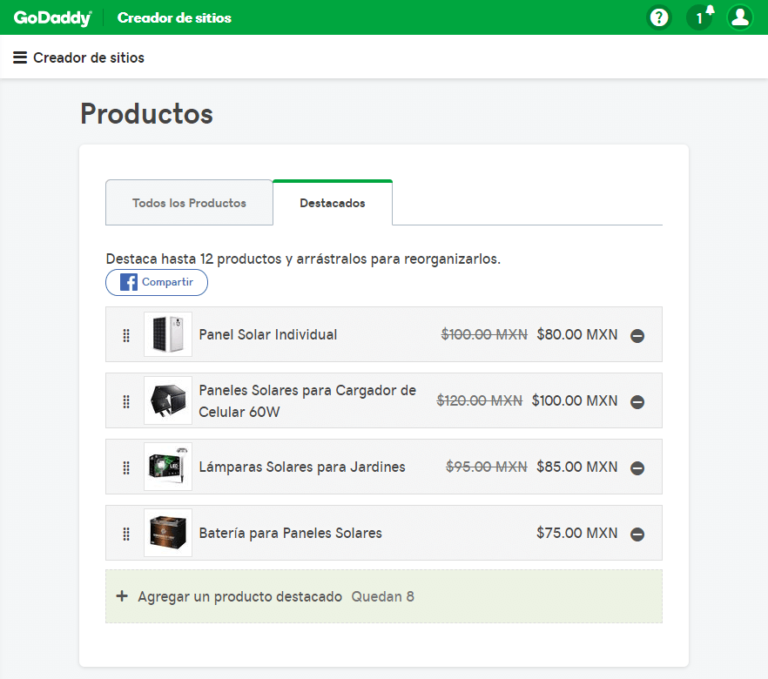
Task: Click the GoDaddy logo
Action: [x=52, y=18]
